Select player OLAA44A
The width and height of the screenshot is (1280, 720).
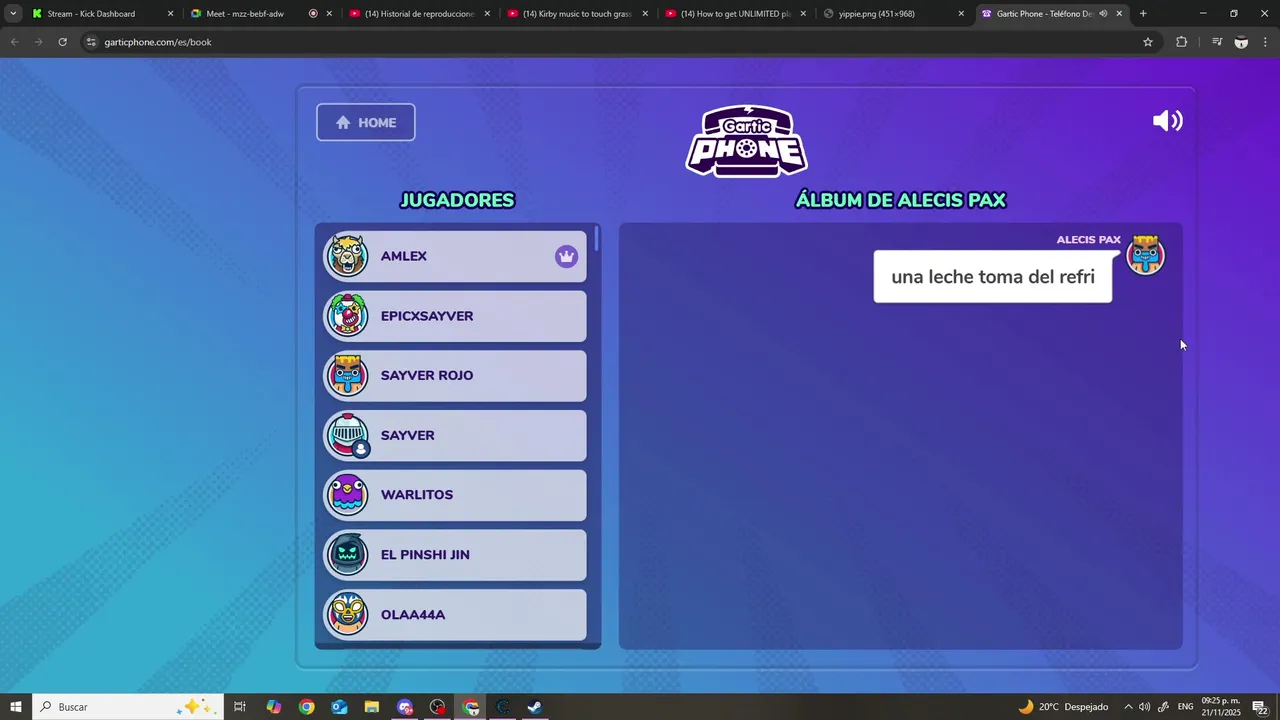455,614
